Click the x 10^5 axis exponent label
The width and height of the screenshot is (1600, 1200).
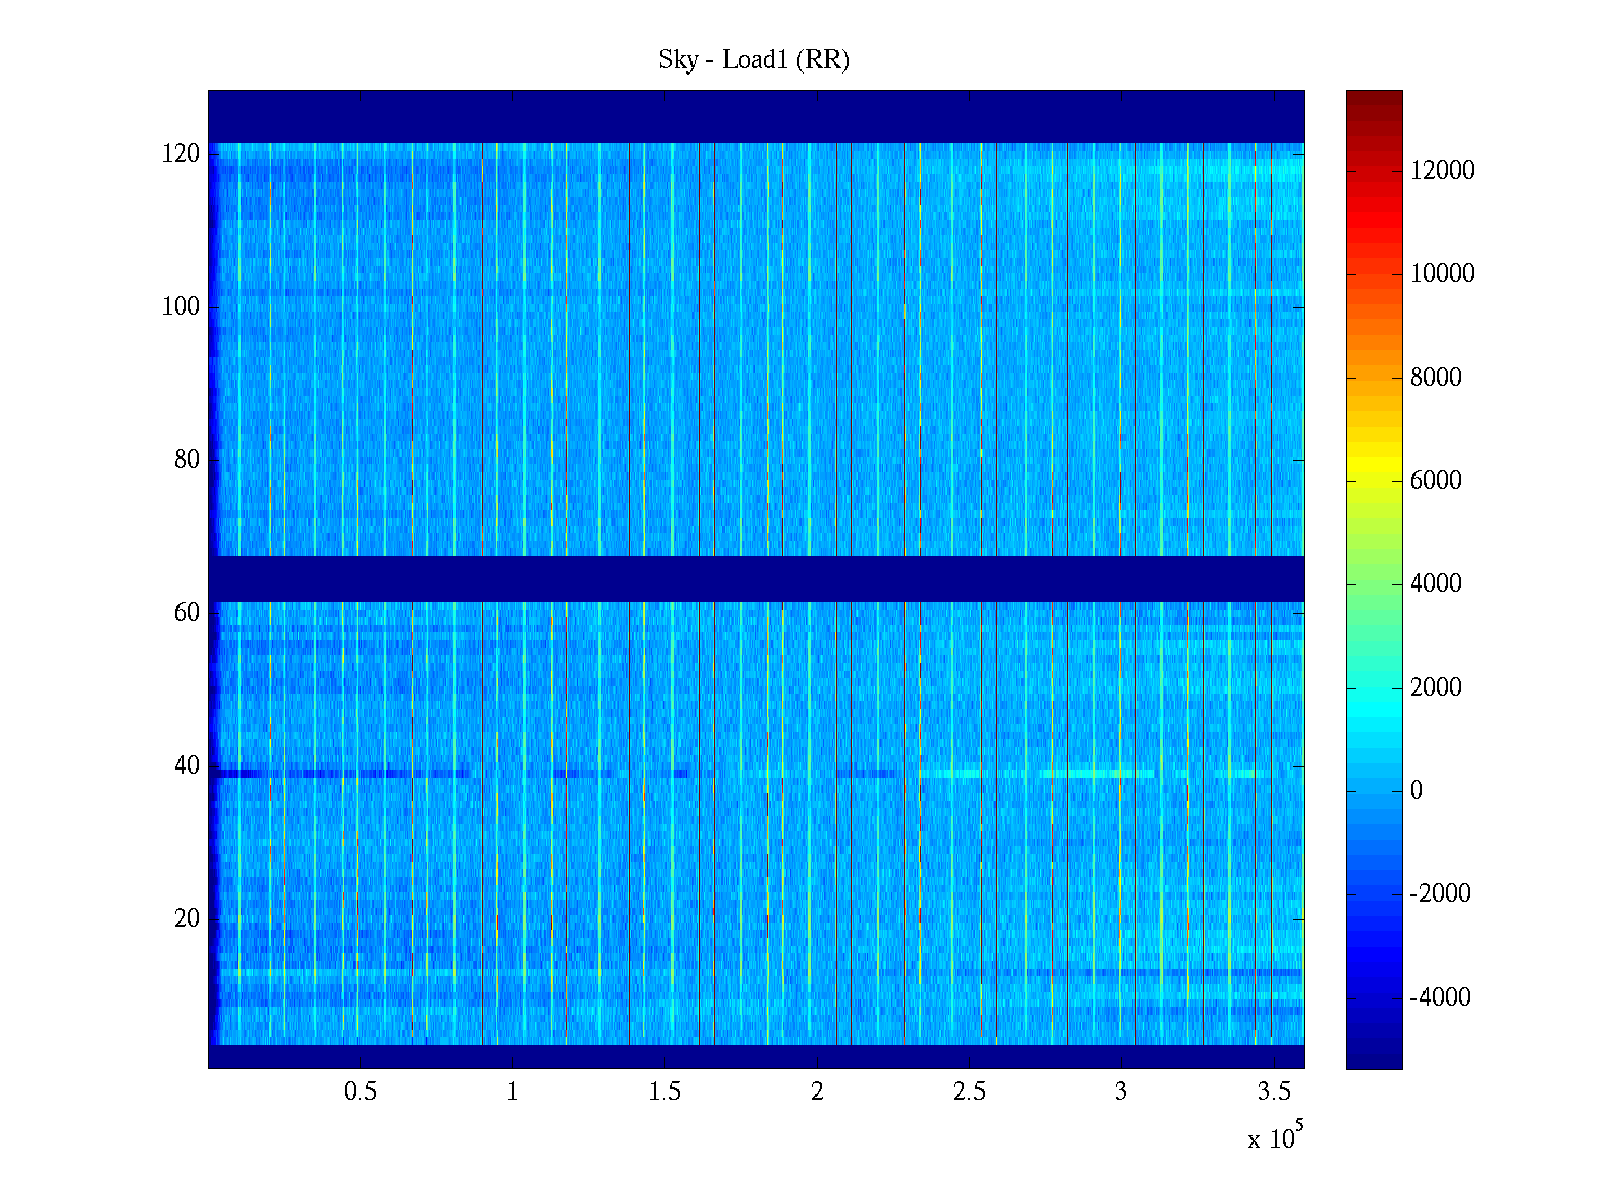1274,1138
